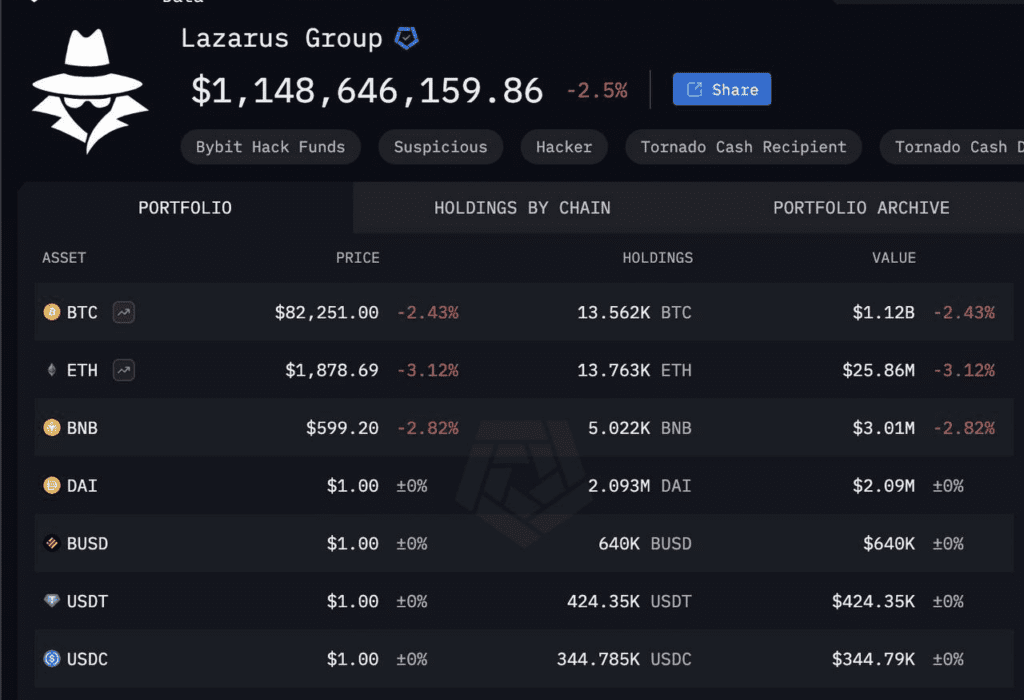The width and height of the screenshot is (1024, 700).
Task: Open the Tornado Cash Recipient tag
Action: tap(743, 147)
